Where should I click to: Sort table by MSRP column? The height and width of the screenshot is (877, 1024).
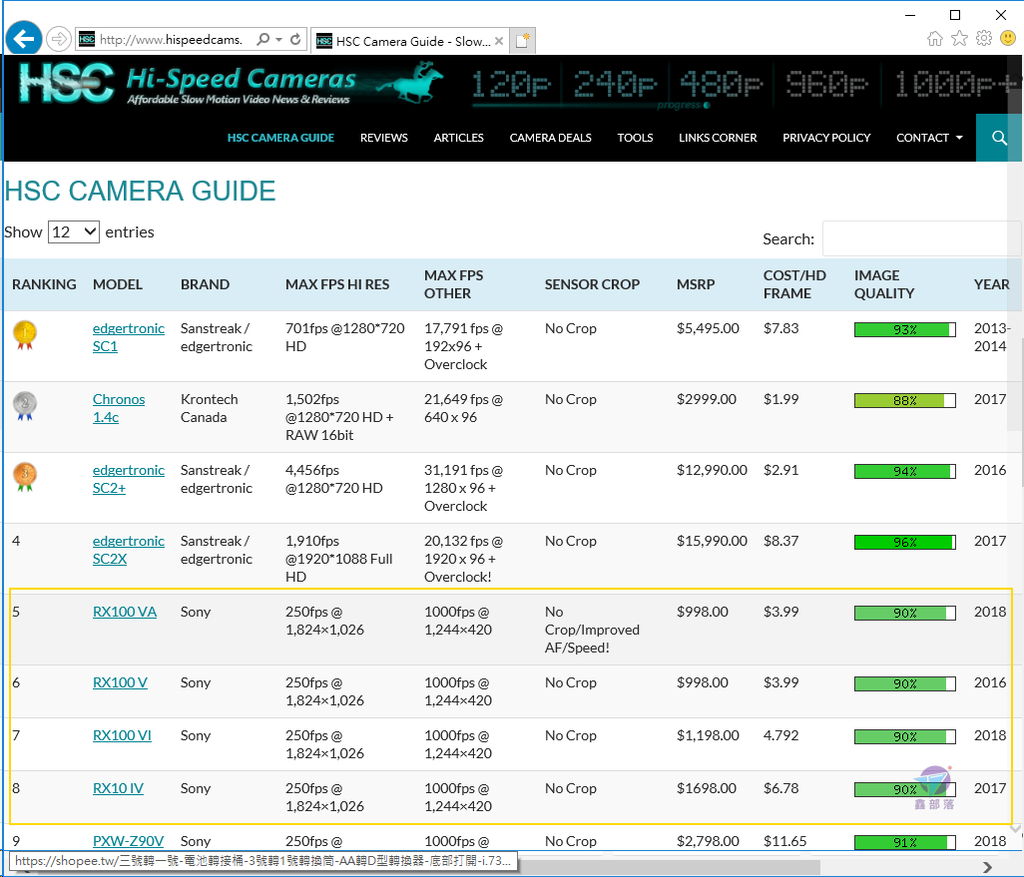tap(696, 284)
